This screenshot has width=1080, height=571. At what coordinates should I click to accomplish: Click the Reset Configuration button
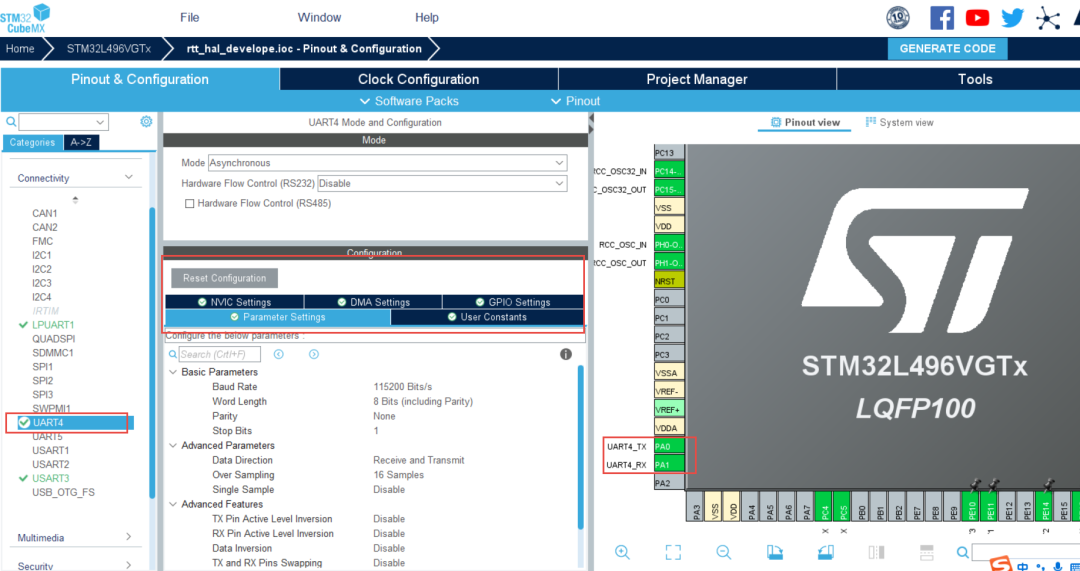pyautogui.click(x=225, y=278)
